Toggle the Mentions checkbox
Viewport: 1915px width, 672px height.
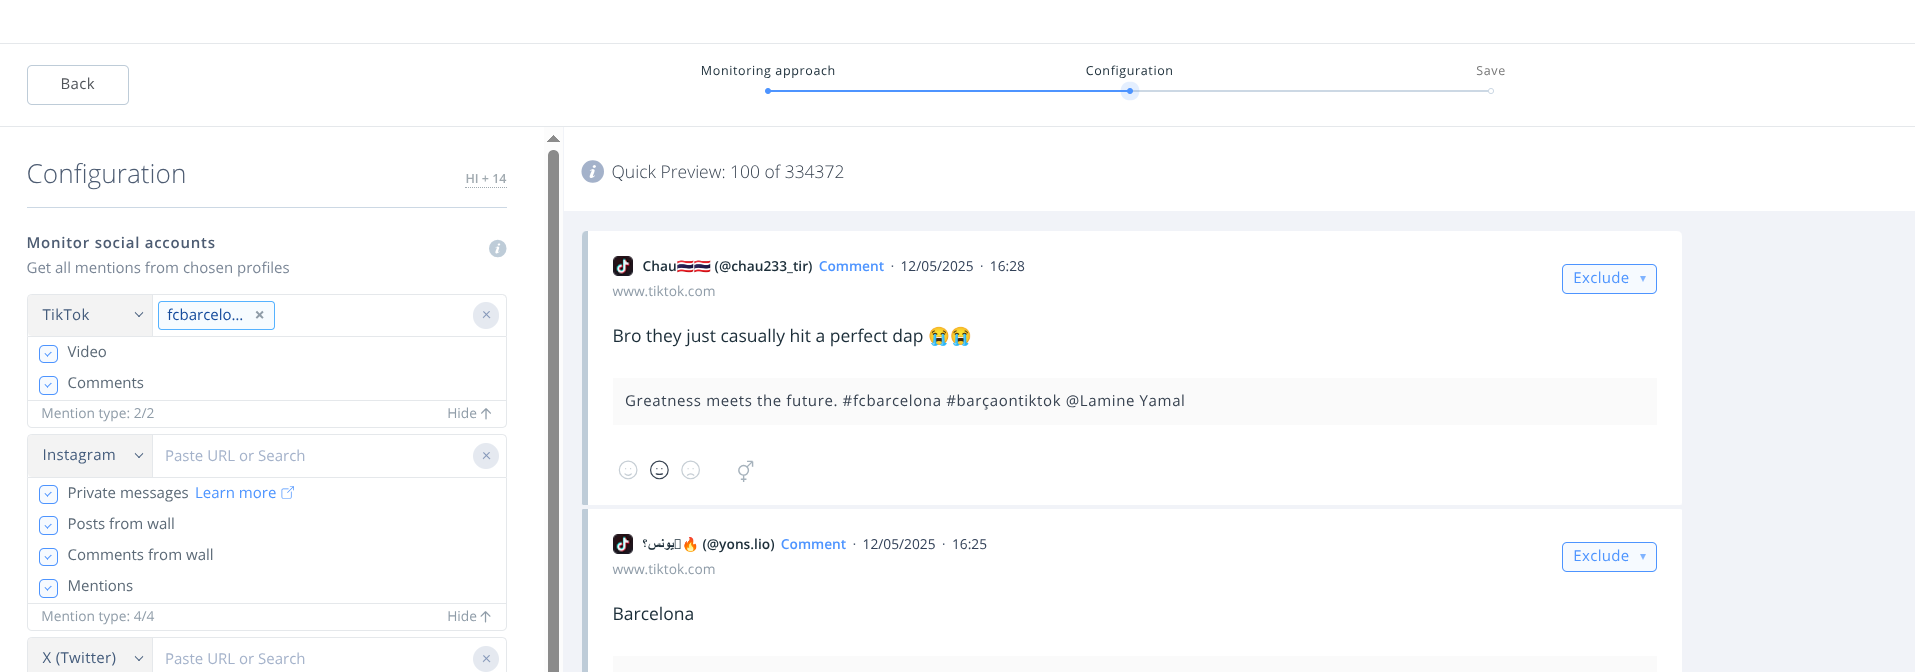coord(48,587)
